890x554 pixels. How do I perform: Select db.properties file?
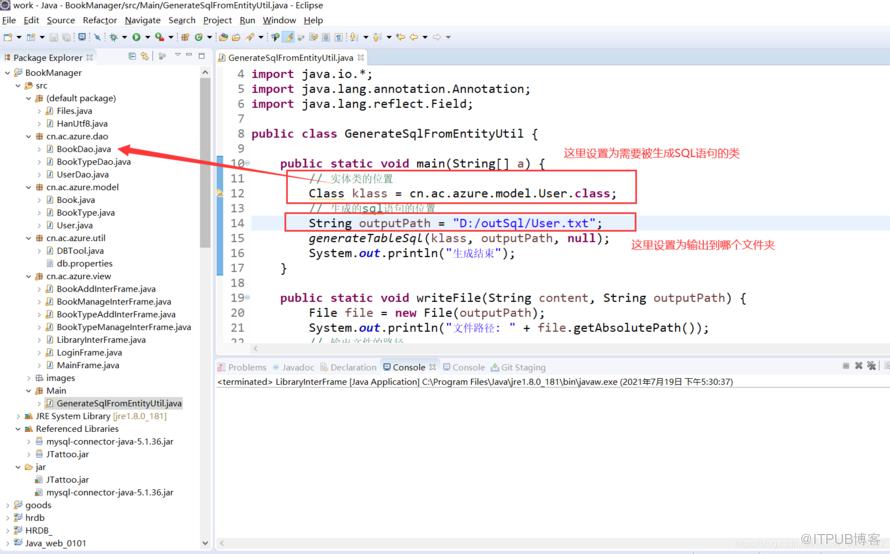click(84, 263)
